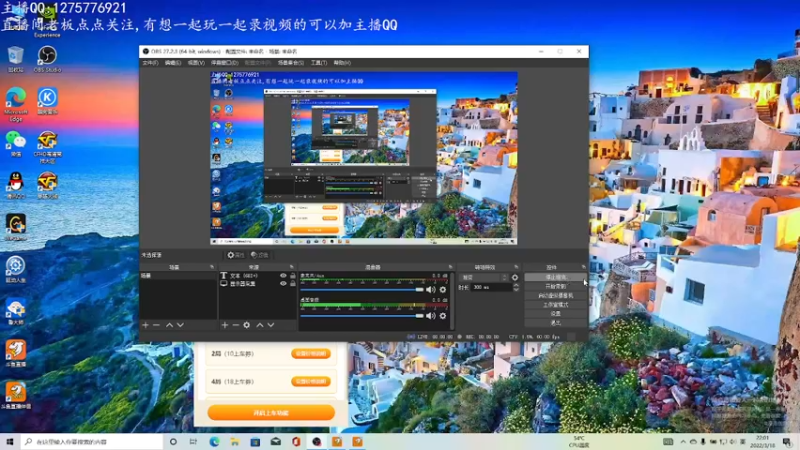The height and width of the screenshot is (450, 800).
Task: Open the Recycle Bin desktop icon
Action: click(16, 59)
